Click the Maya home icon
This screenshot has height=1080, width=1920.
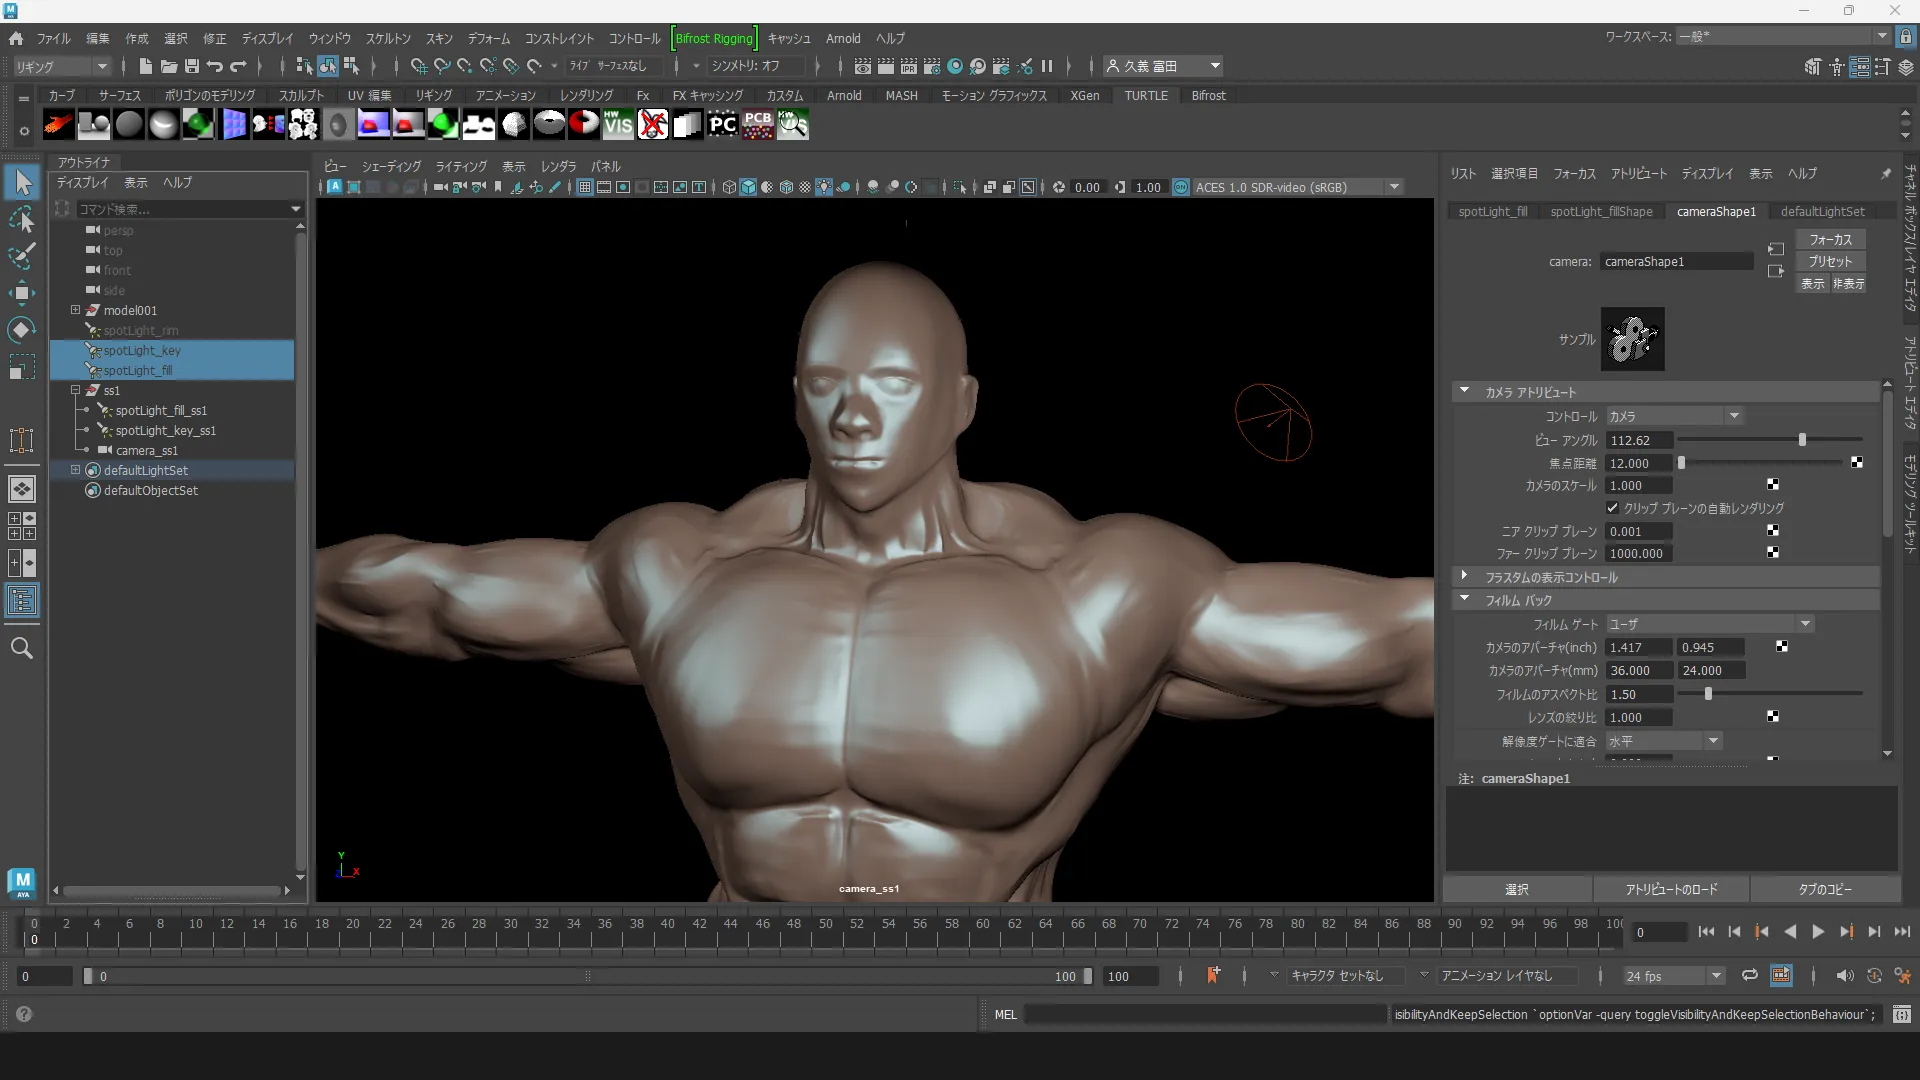click(15, 38)
